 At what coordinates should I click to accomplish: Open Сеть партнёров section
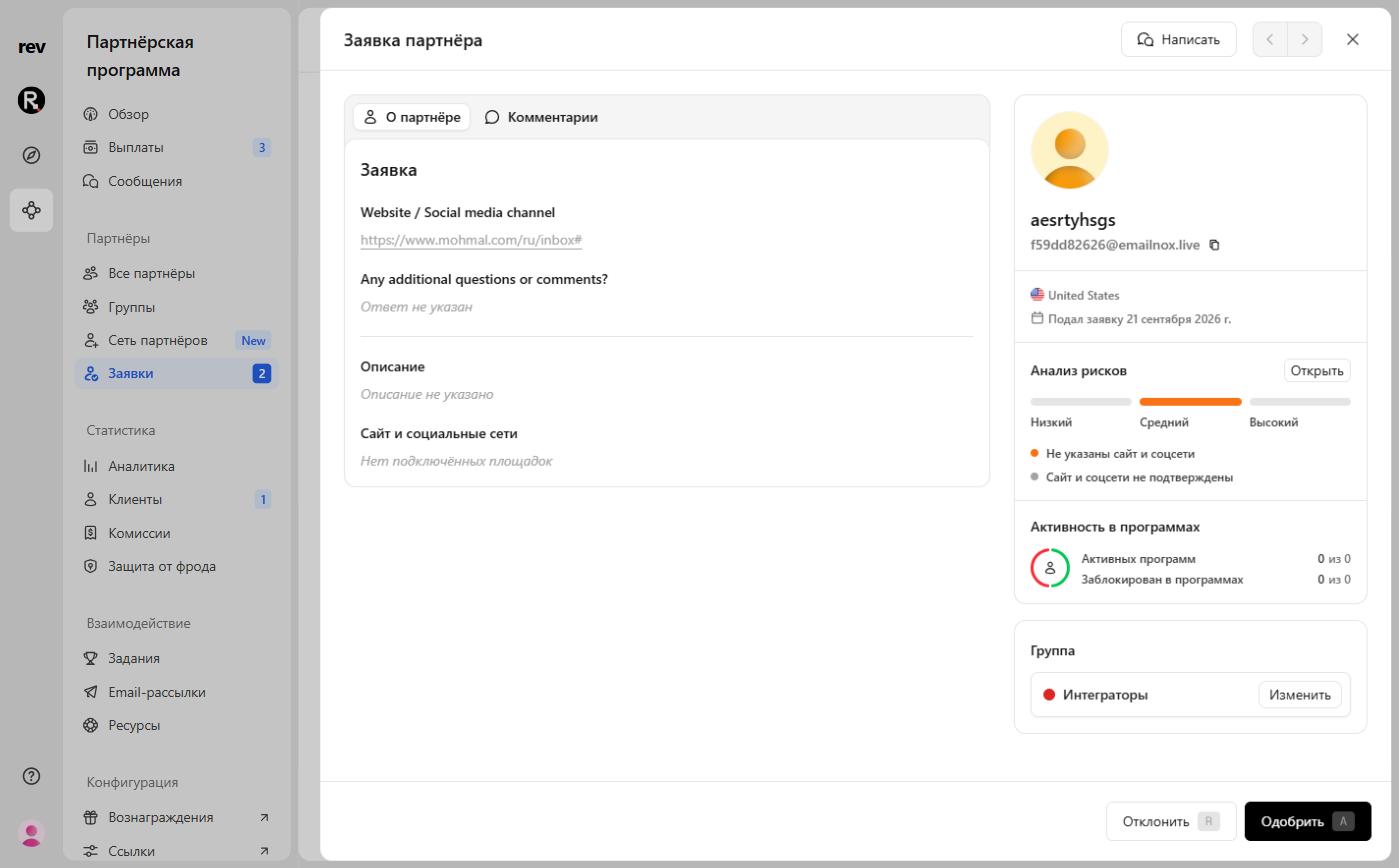[176, 340]
